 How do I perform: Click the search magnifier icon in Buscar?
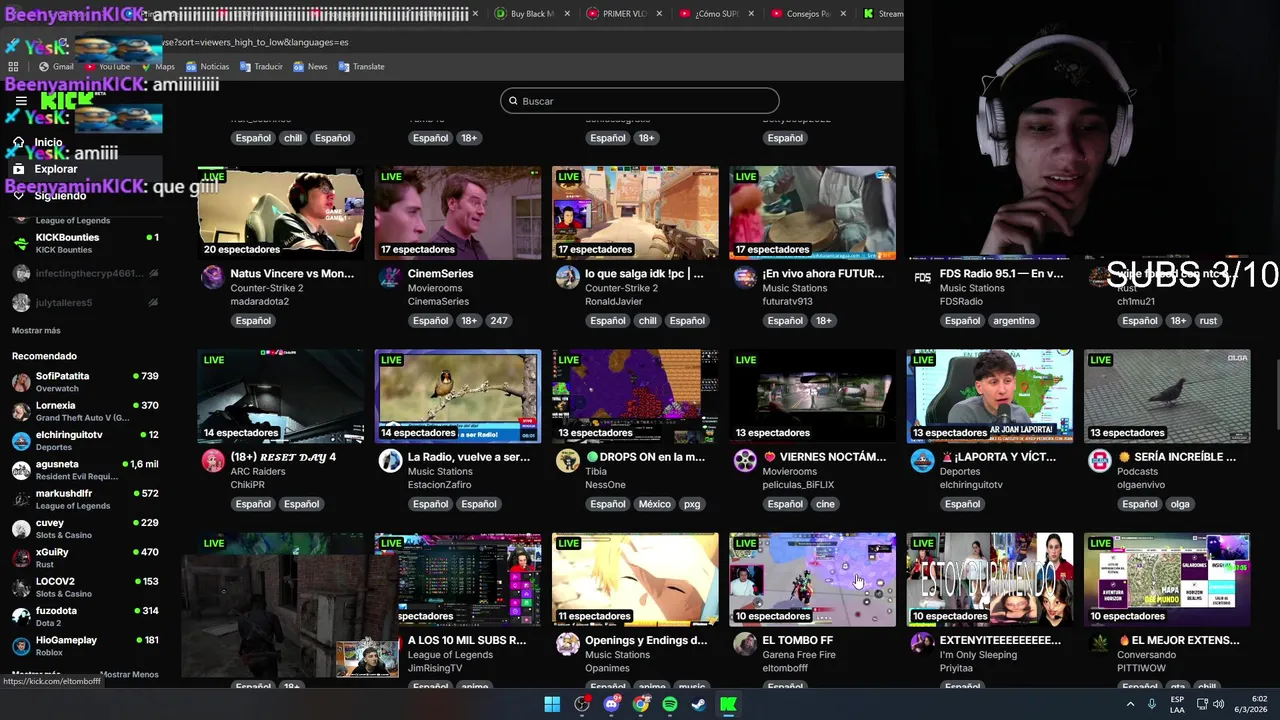513,101
